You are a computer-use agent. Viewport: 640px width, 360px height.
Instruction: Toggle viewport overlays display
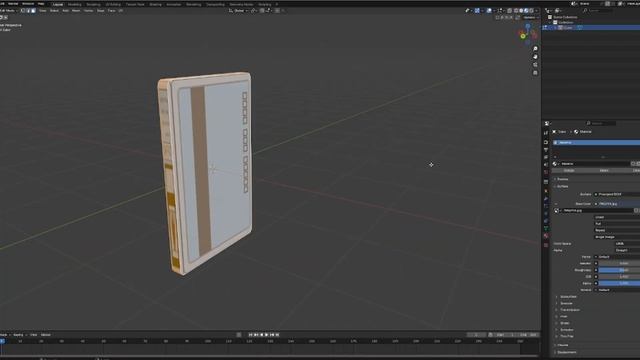pyautogui.click(x=489, y=11)
